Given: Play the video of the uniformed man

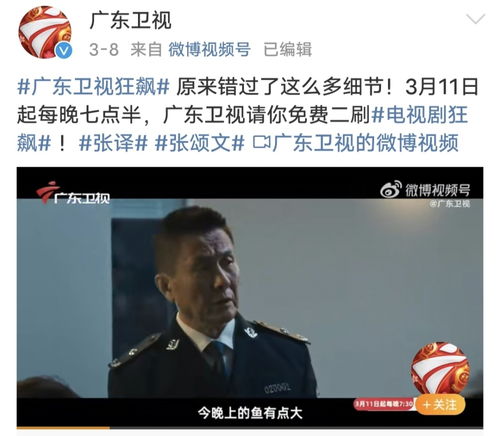Looking at the screenshot, I should [250, 297].
